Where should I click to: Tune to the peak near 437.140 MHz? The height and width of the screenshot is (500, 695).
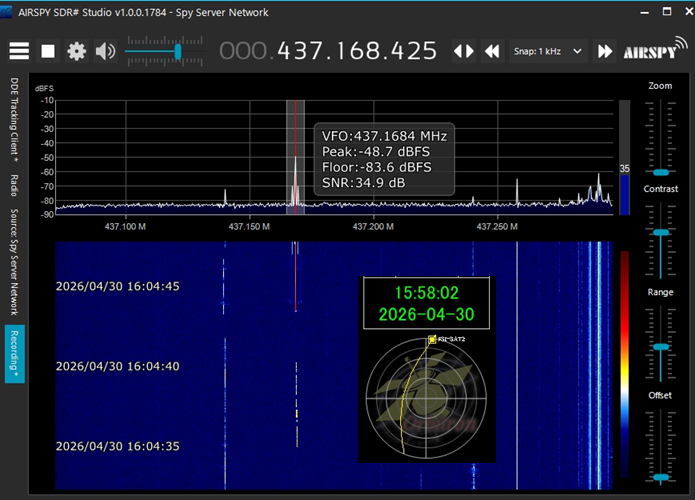tap(225, 197)
